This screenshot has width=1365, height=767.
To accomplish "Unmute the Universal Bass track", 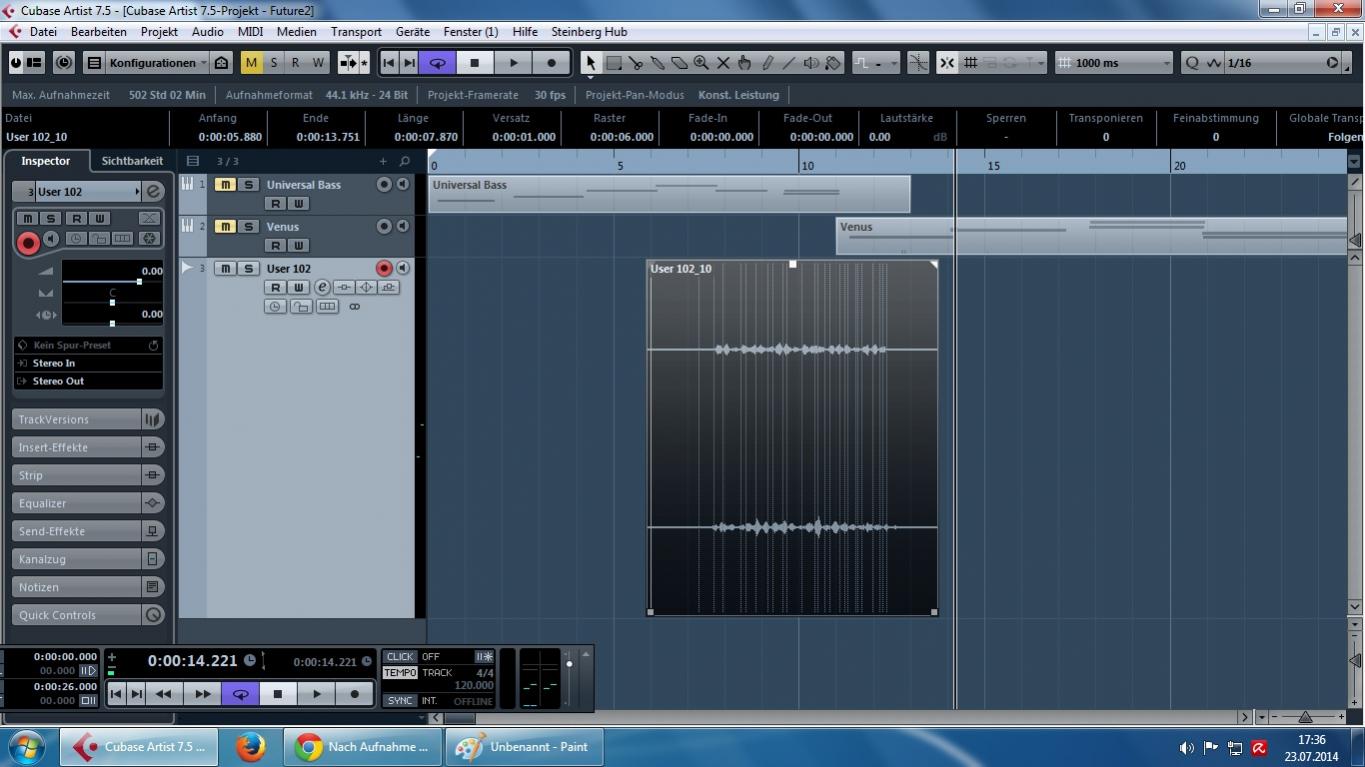I will pos(225,185).
